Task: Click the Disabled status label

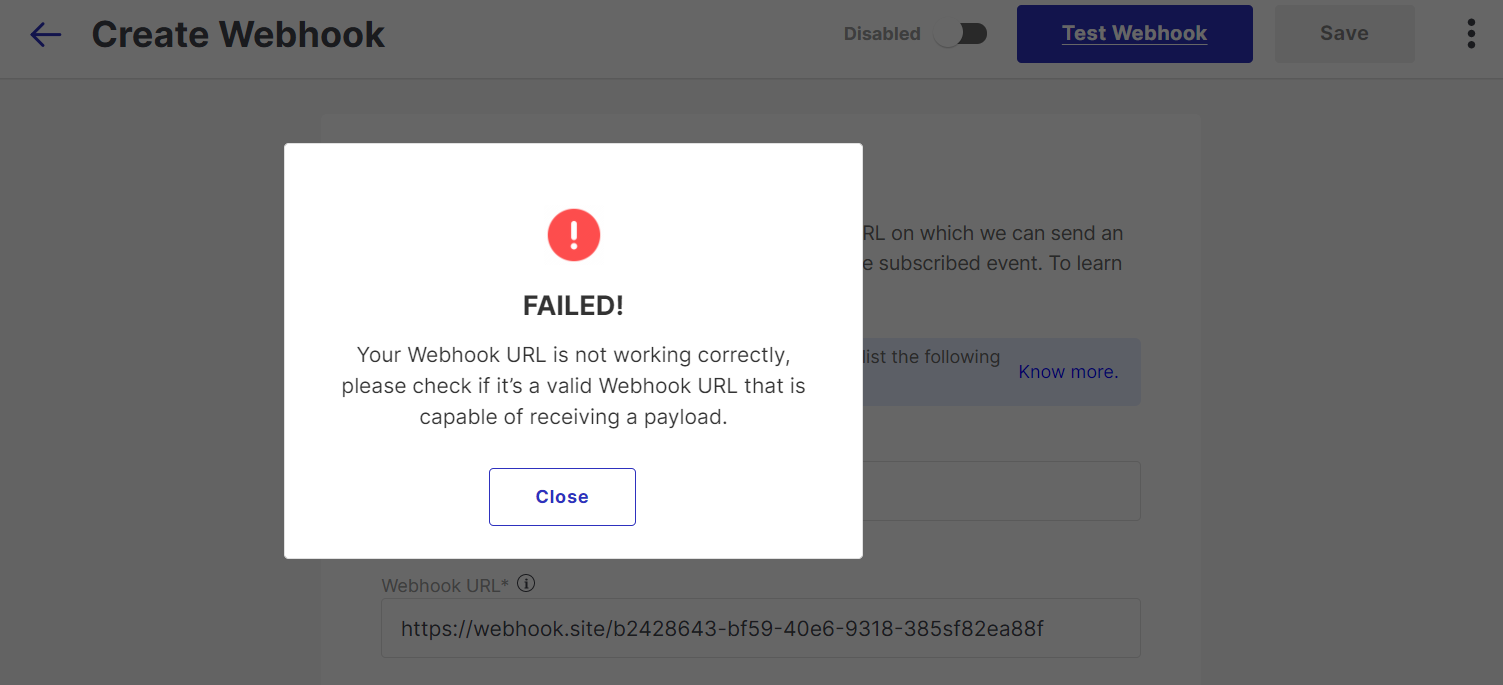Action: pos(882,34)
